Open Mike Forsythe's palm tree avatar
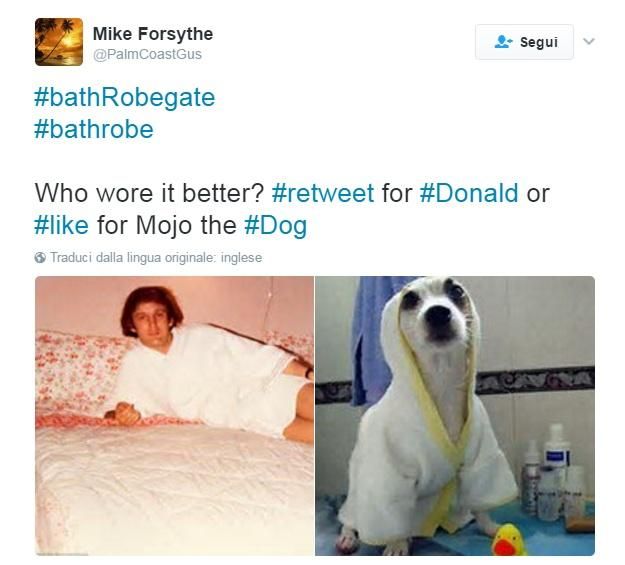Viewport: 625px width, 565px height. [x=59, y=42]
